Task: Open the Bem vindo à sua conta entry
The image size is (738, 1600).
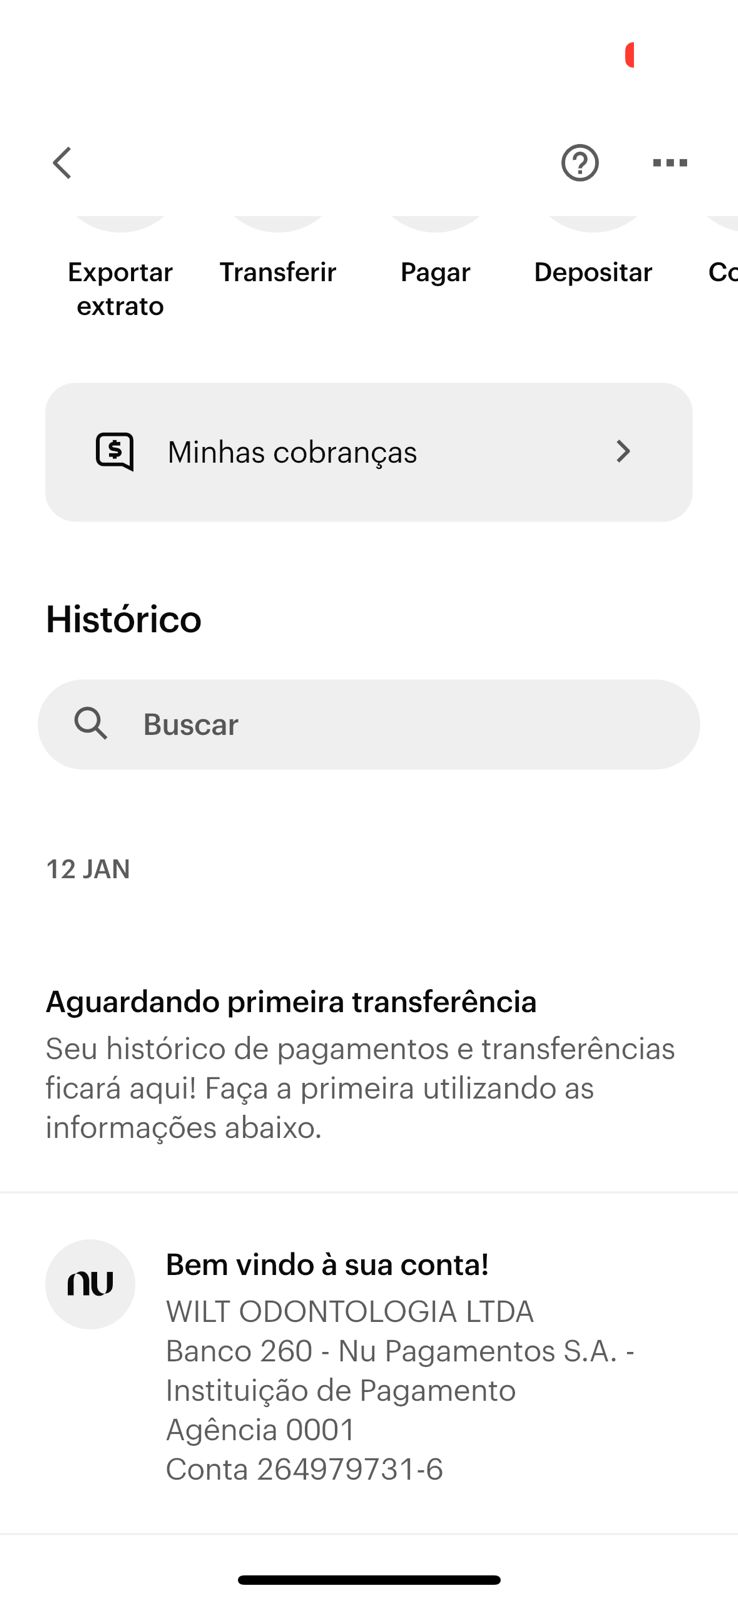Action: 327,1264
